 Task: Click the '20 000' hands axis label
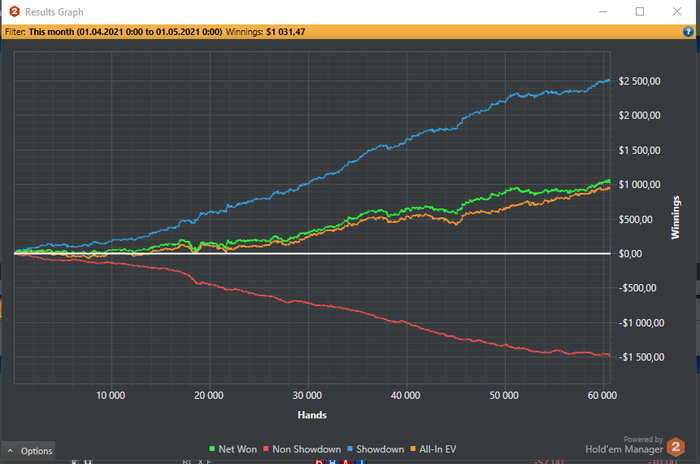click(x=208, y=396)
